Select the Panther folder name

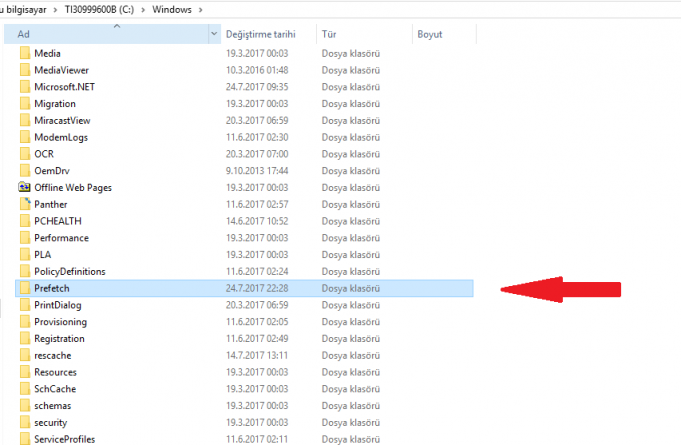(50, 204)
